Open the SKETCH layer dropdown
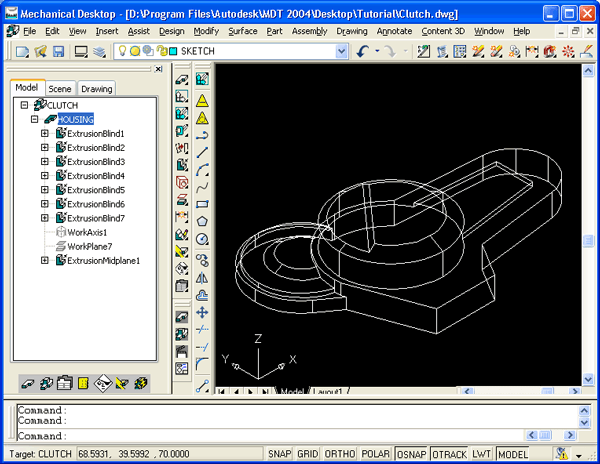 coord(342,51)
